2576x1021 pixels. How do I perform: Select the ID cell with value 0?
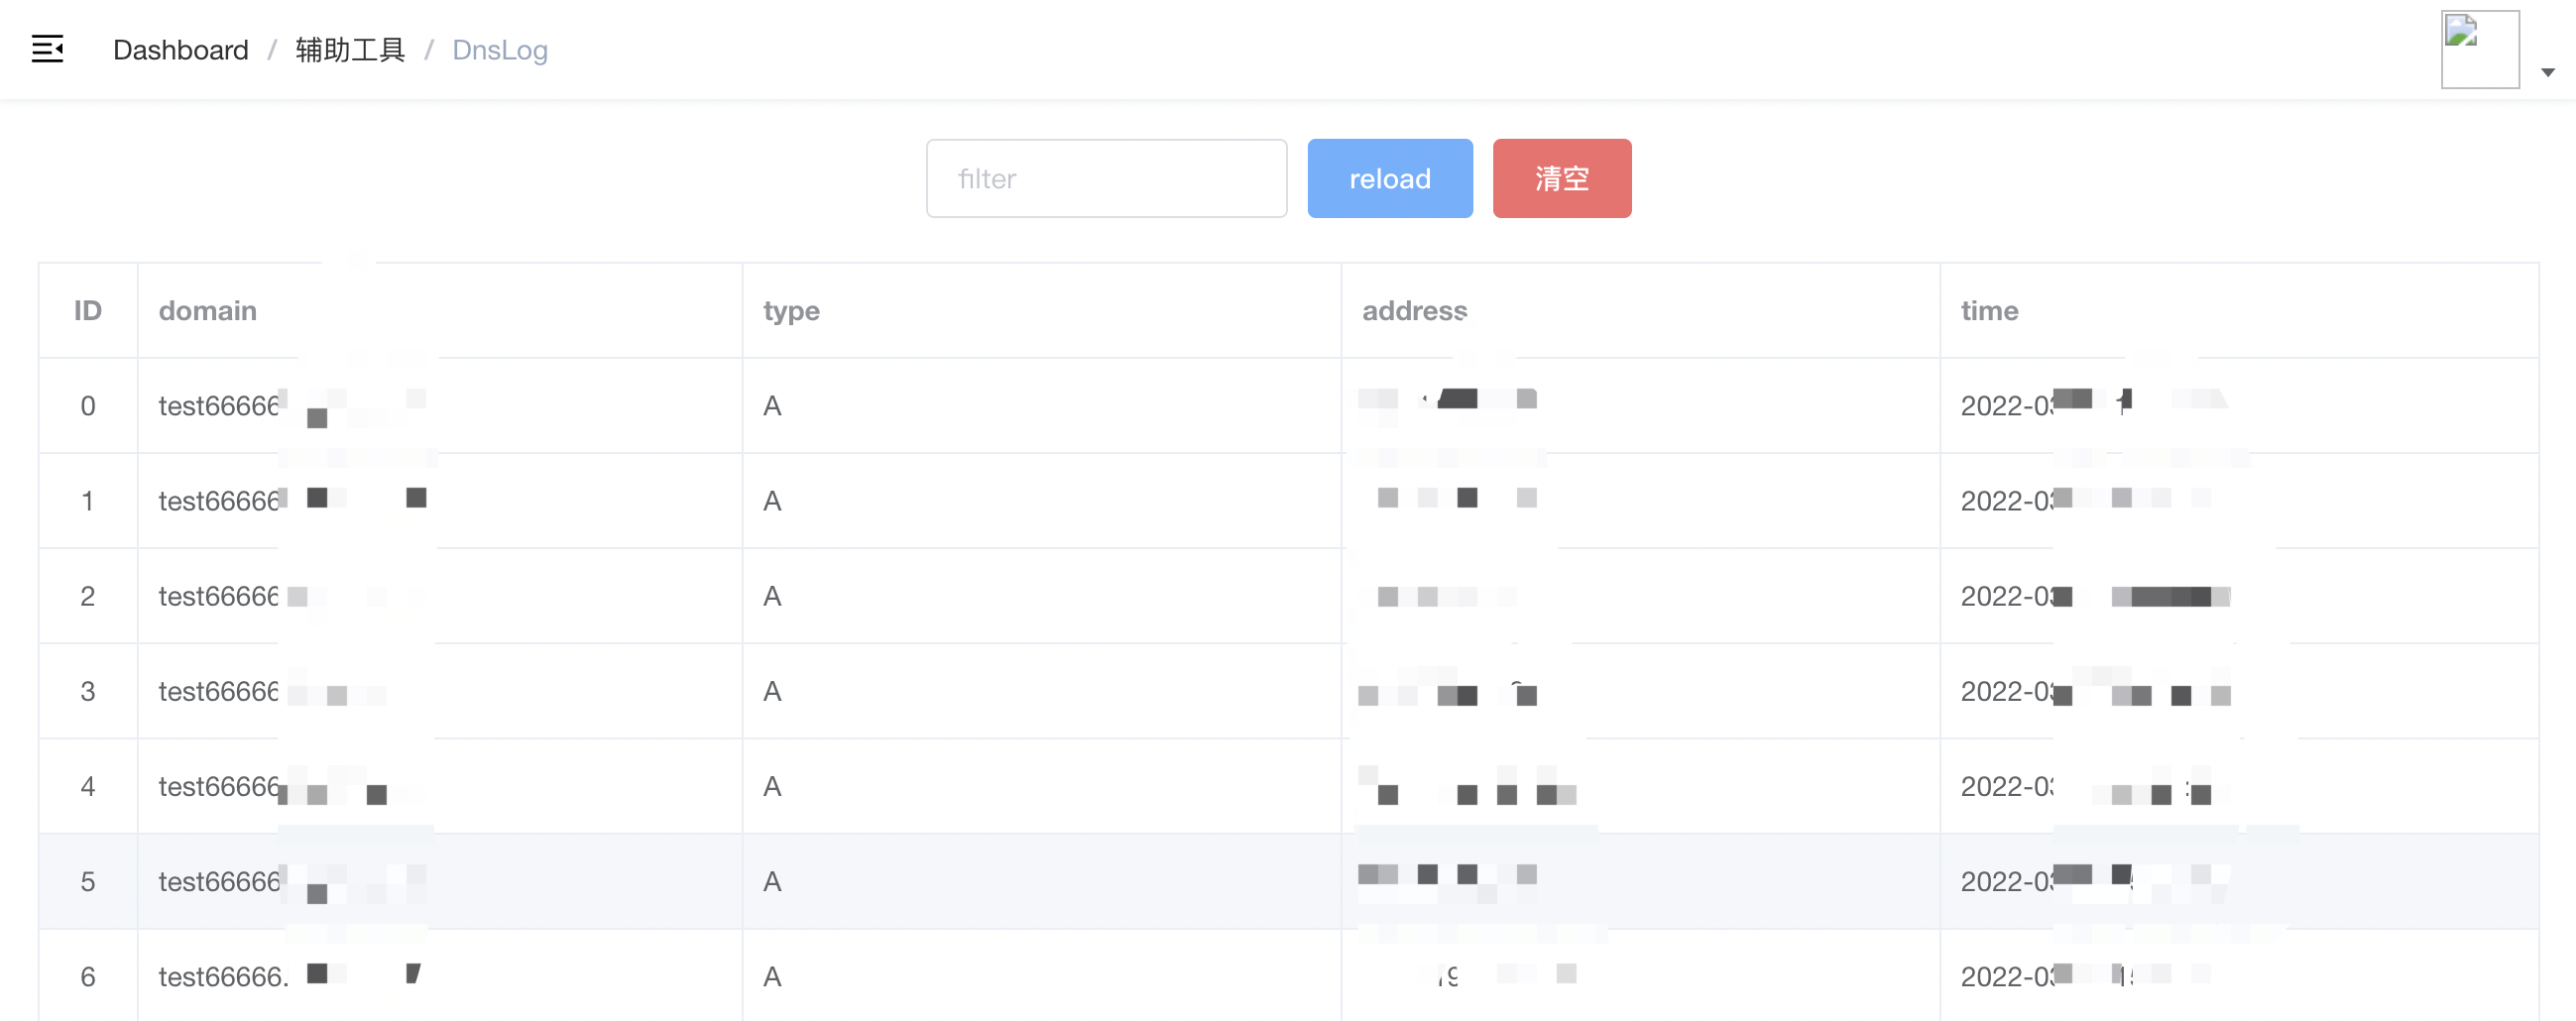pos(88,406)
